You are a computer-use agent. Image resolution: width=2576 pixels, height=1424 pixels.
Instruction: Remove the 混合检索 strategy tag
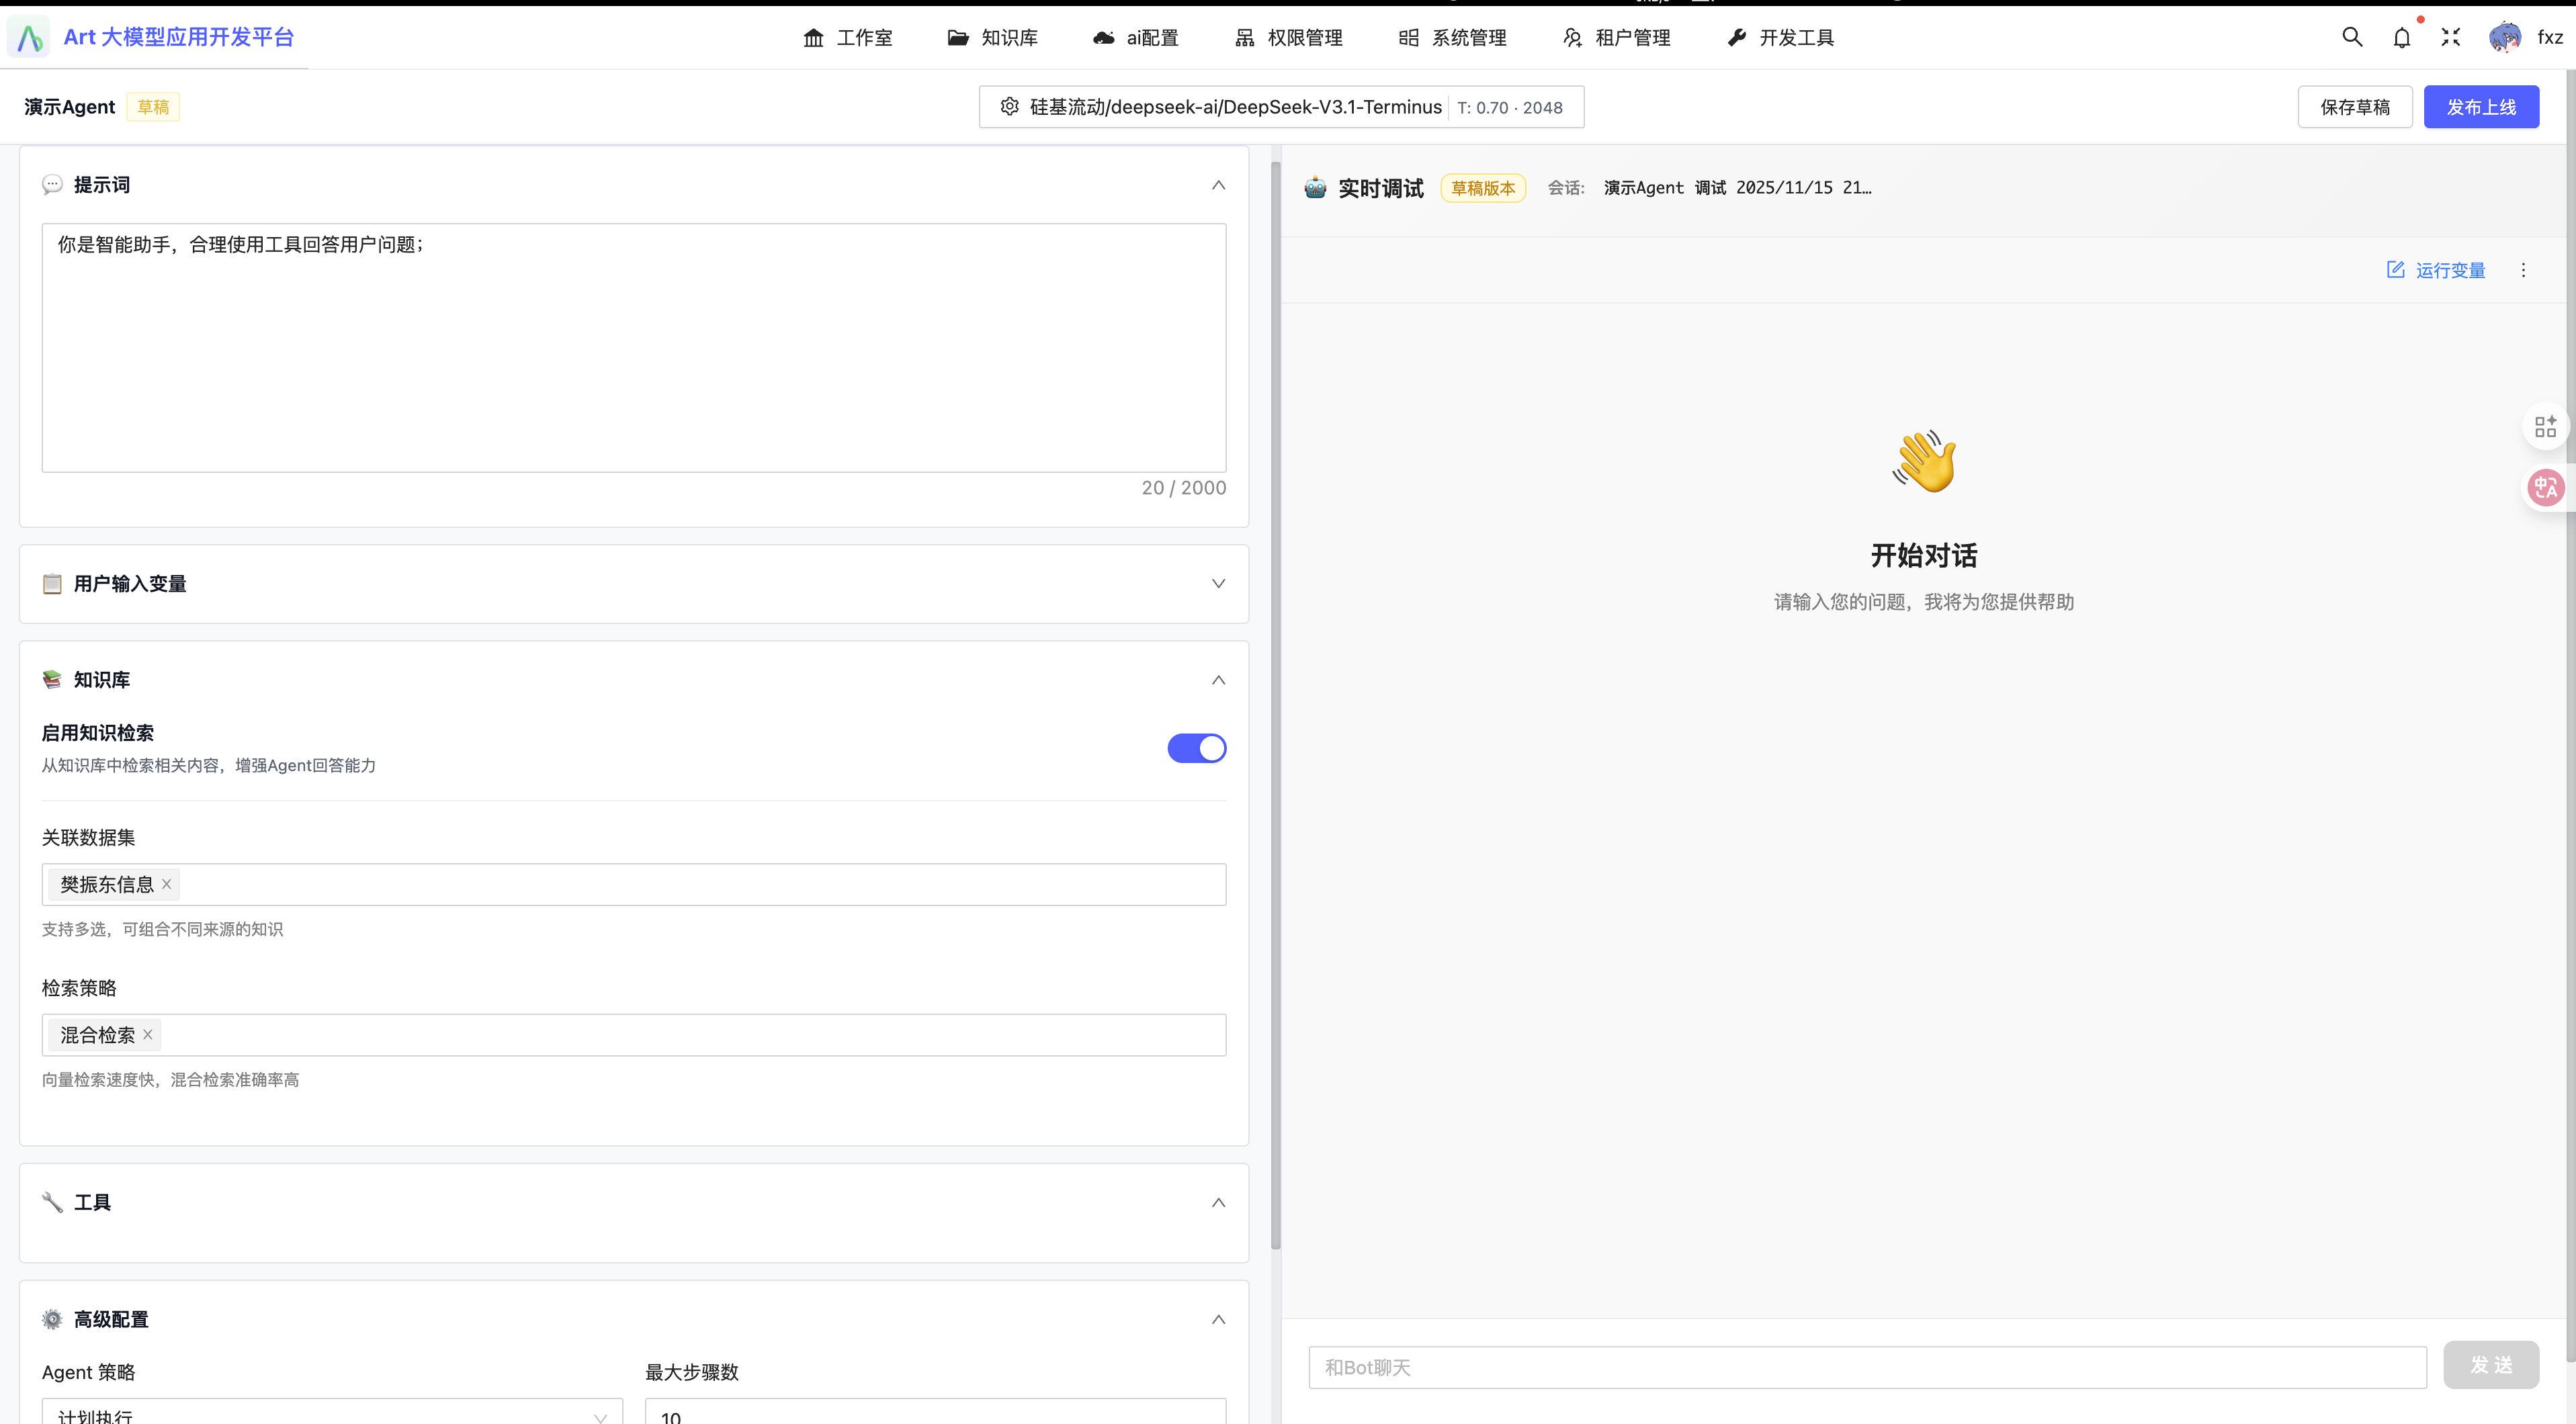148,1034
